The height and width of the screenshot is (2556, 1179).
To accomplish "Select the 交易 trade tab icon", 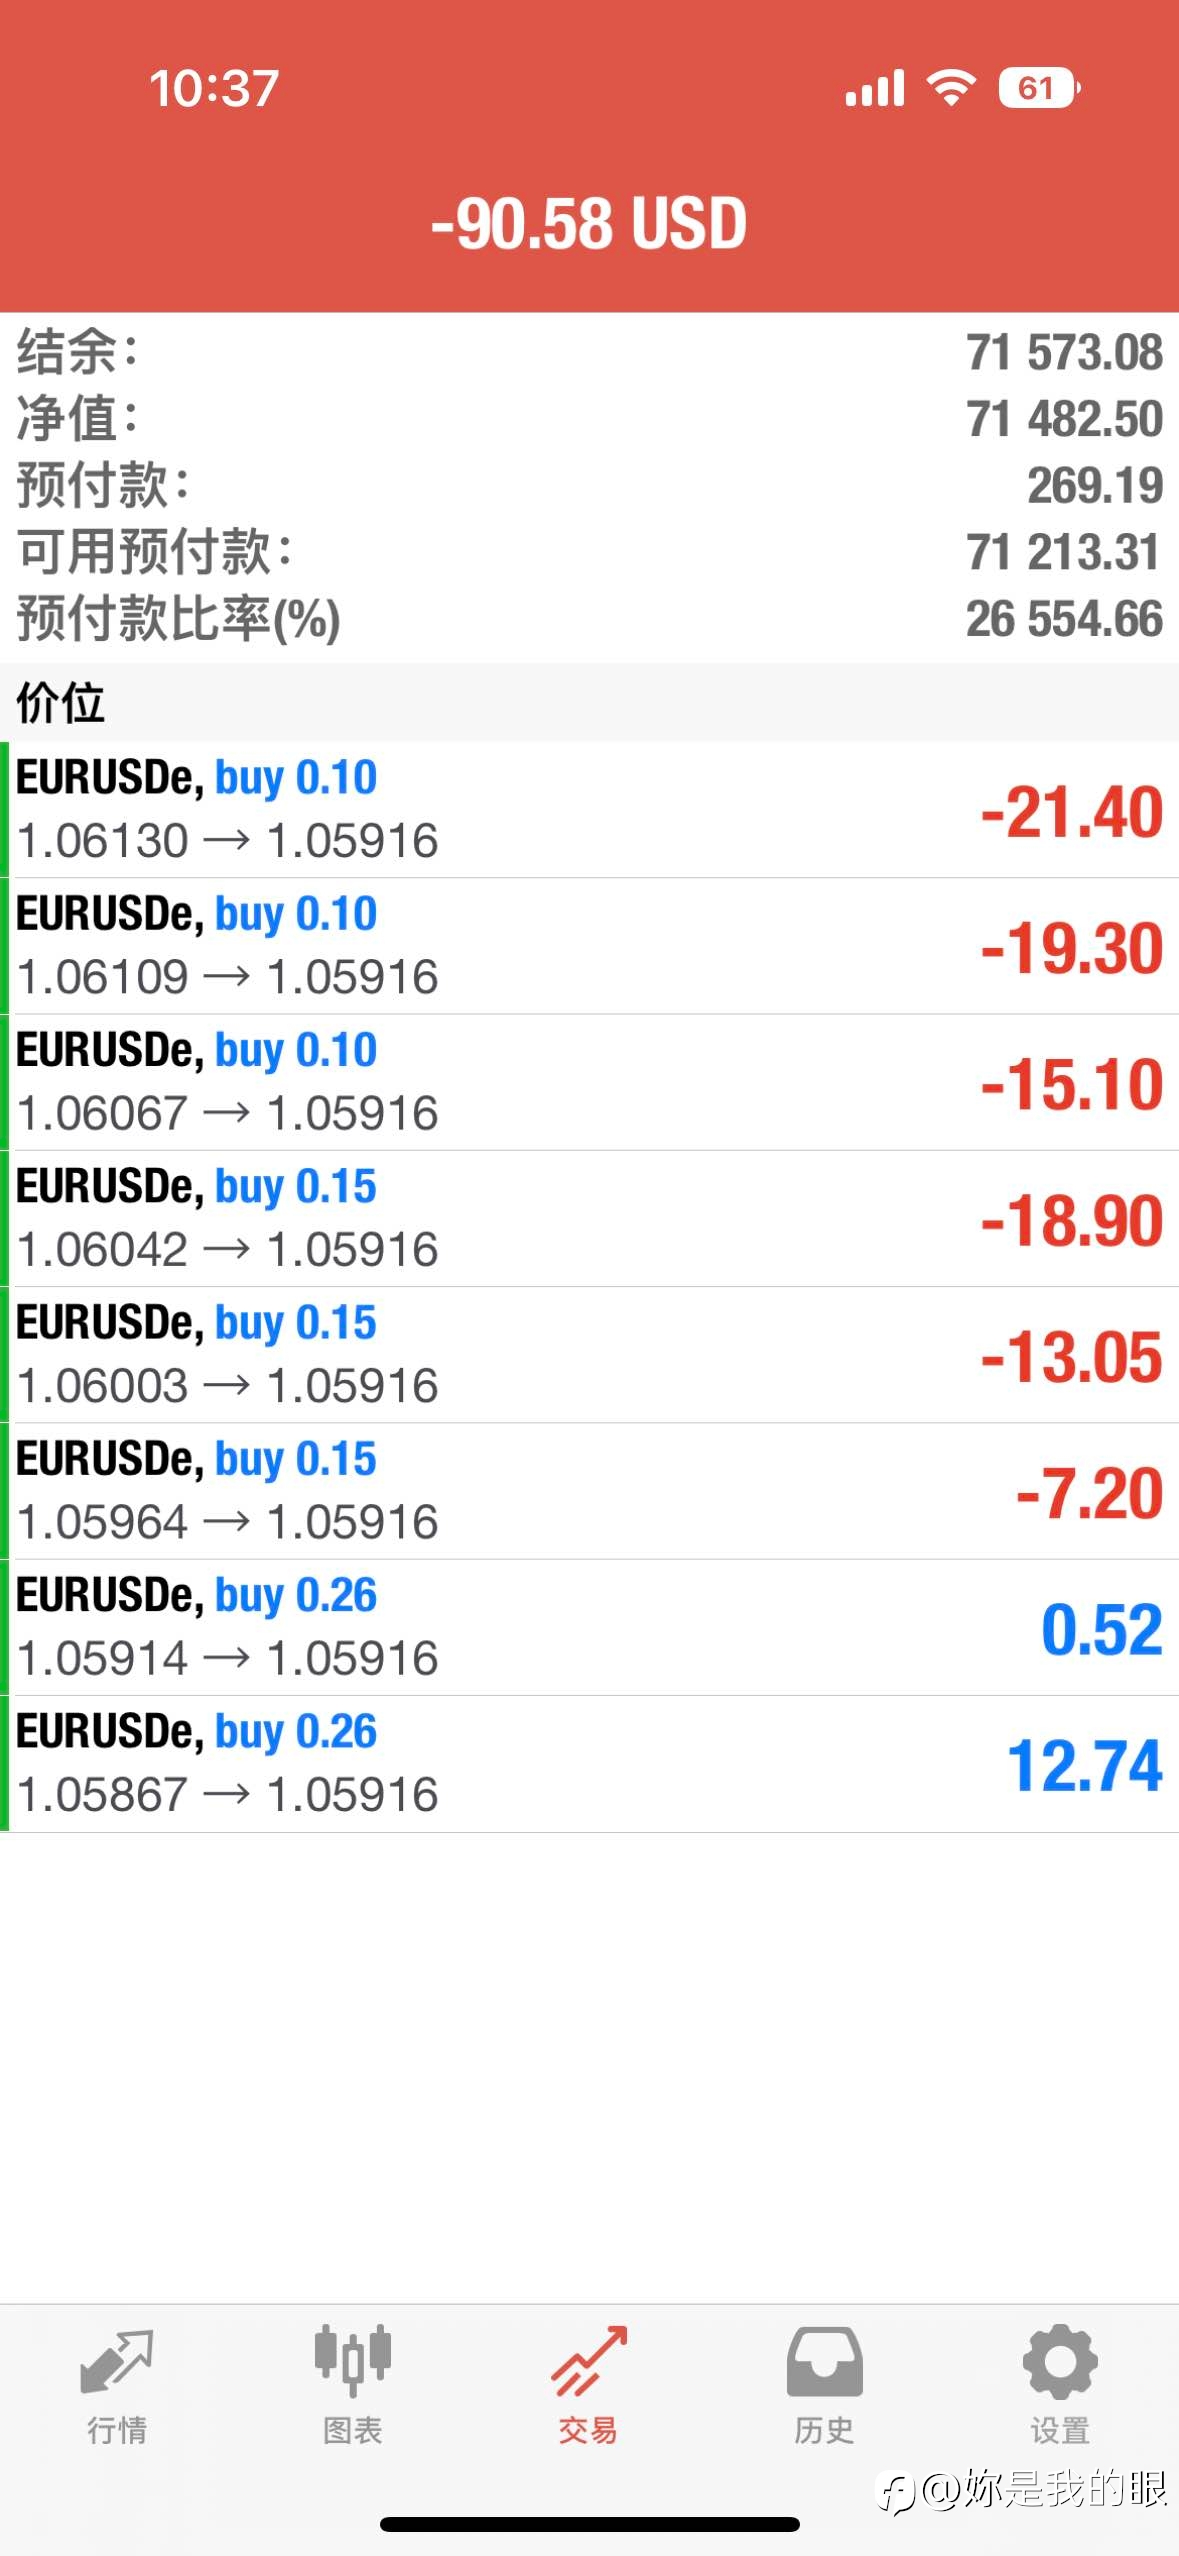I will coord(589,2361).
